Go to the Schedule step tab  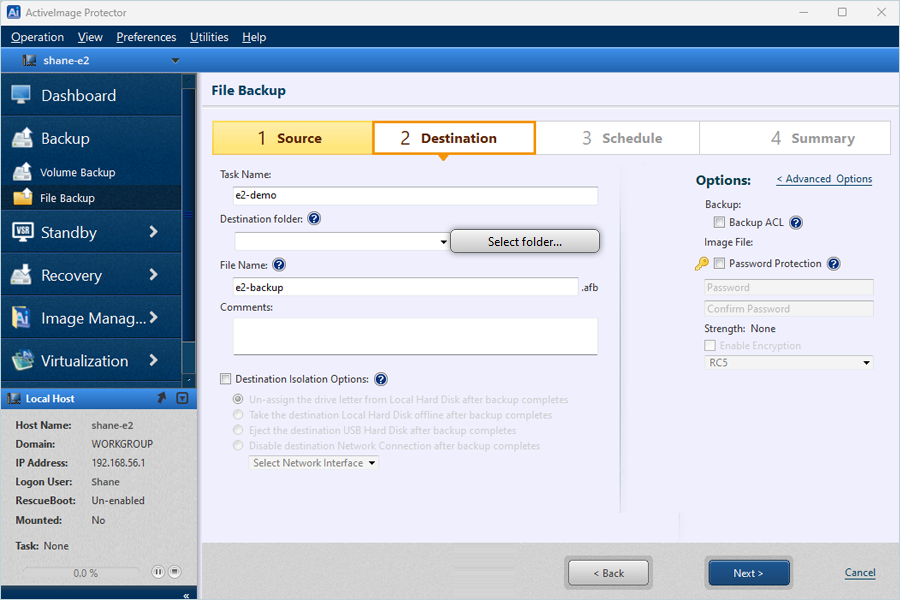pyautogui.click(x=618, y=138)
